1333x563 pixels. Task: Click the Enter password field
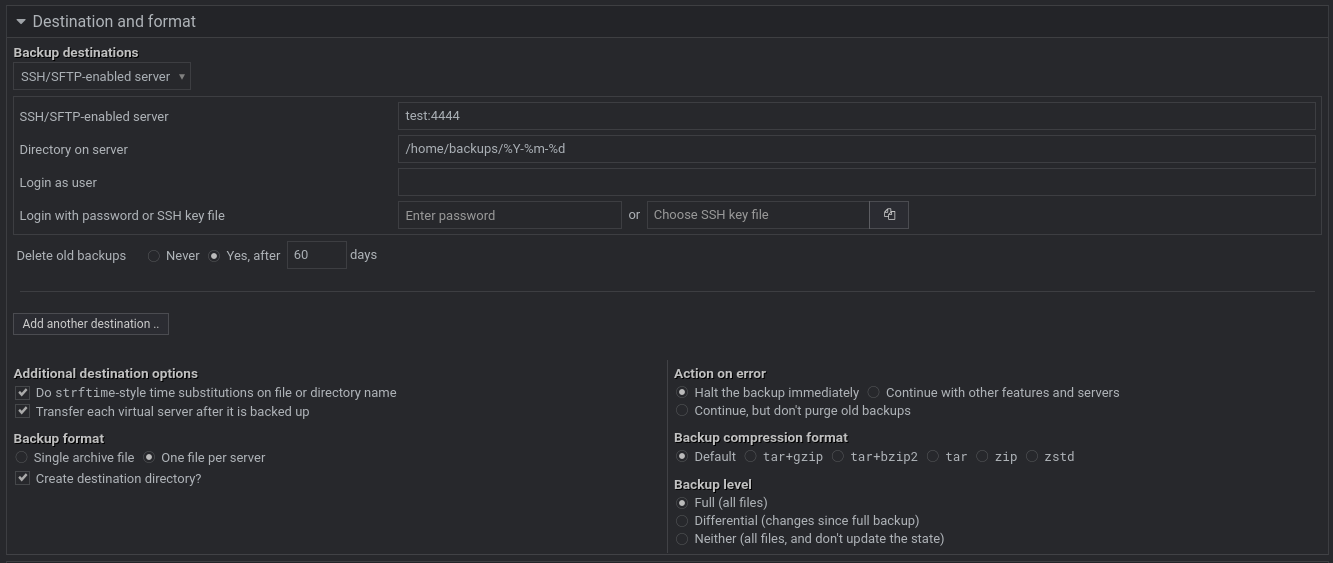point(509,215)
